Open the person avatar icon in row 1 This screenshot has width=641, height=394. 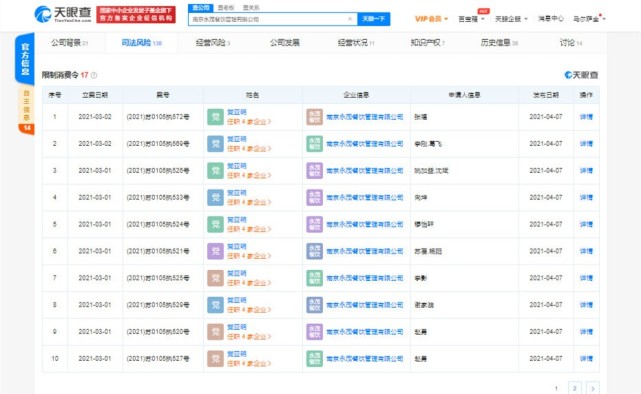coord(215,117)
